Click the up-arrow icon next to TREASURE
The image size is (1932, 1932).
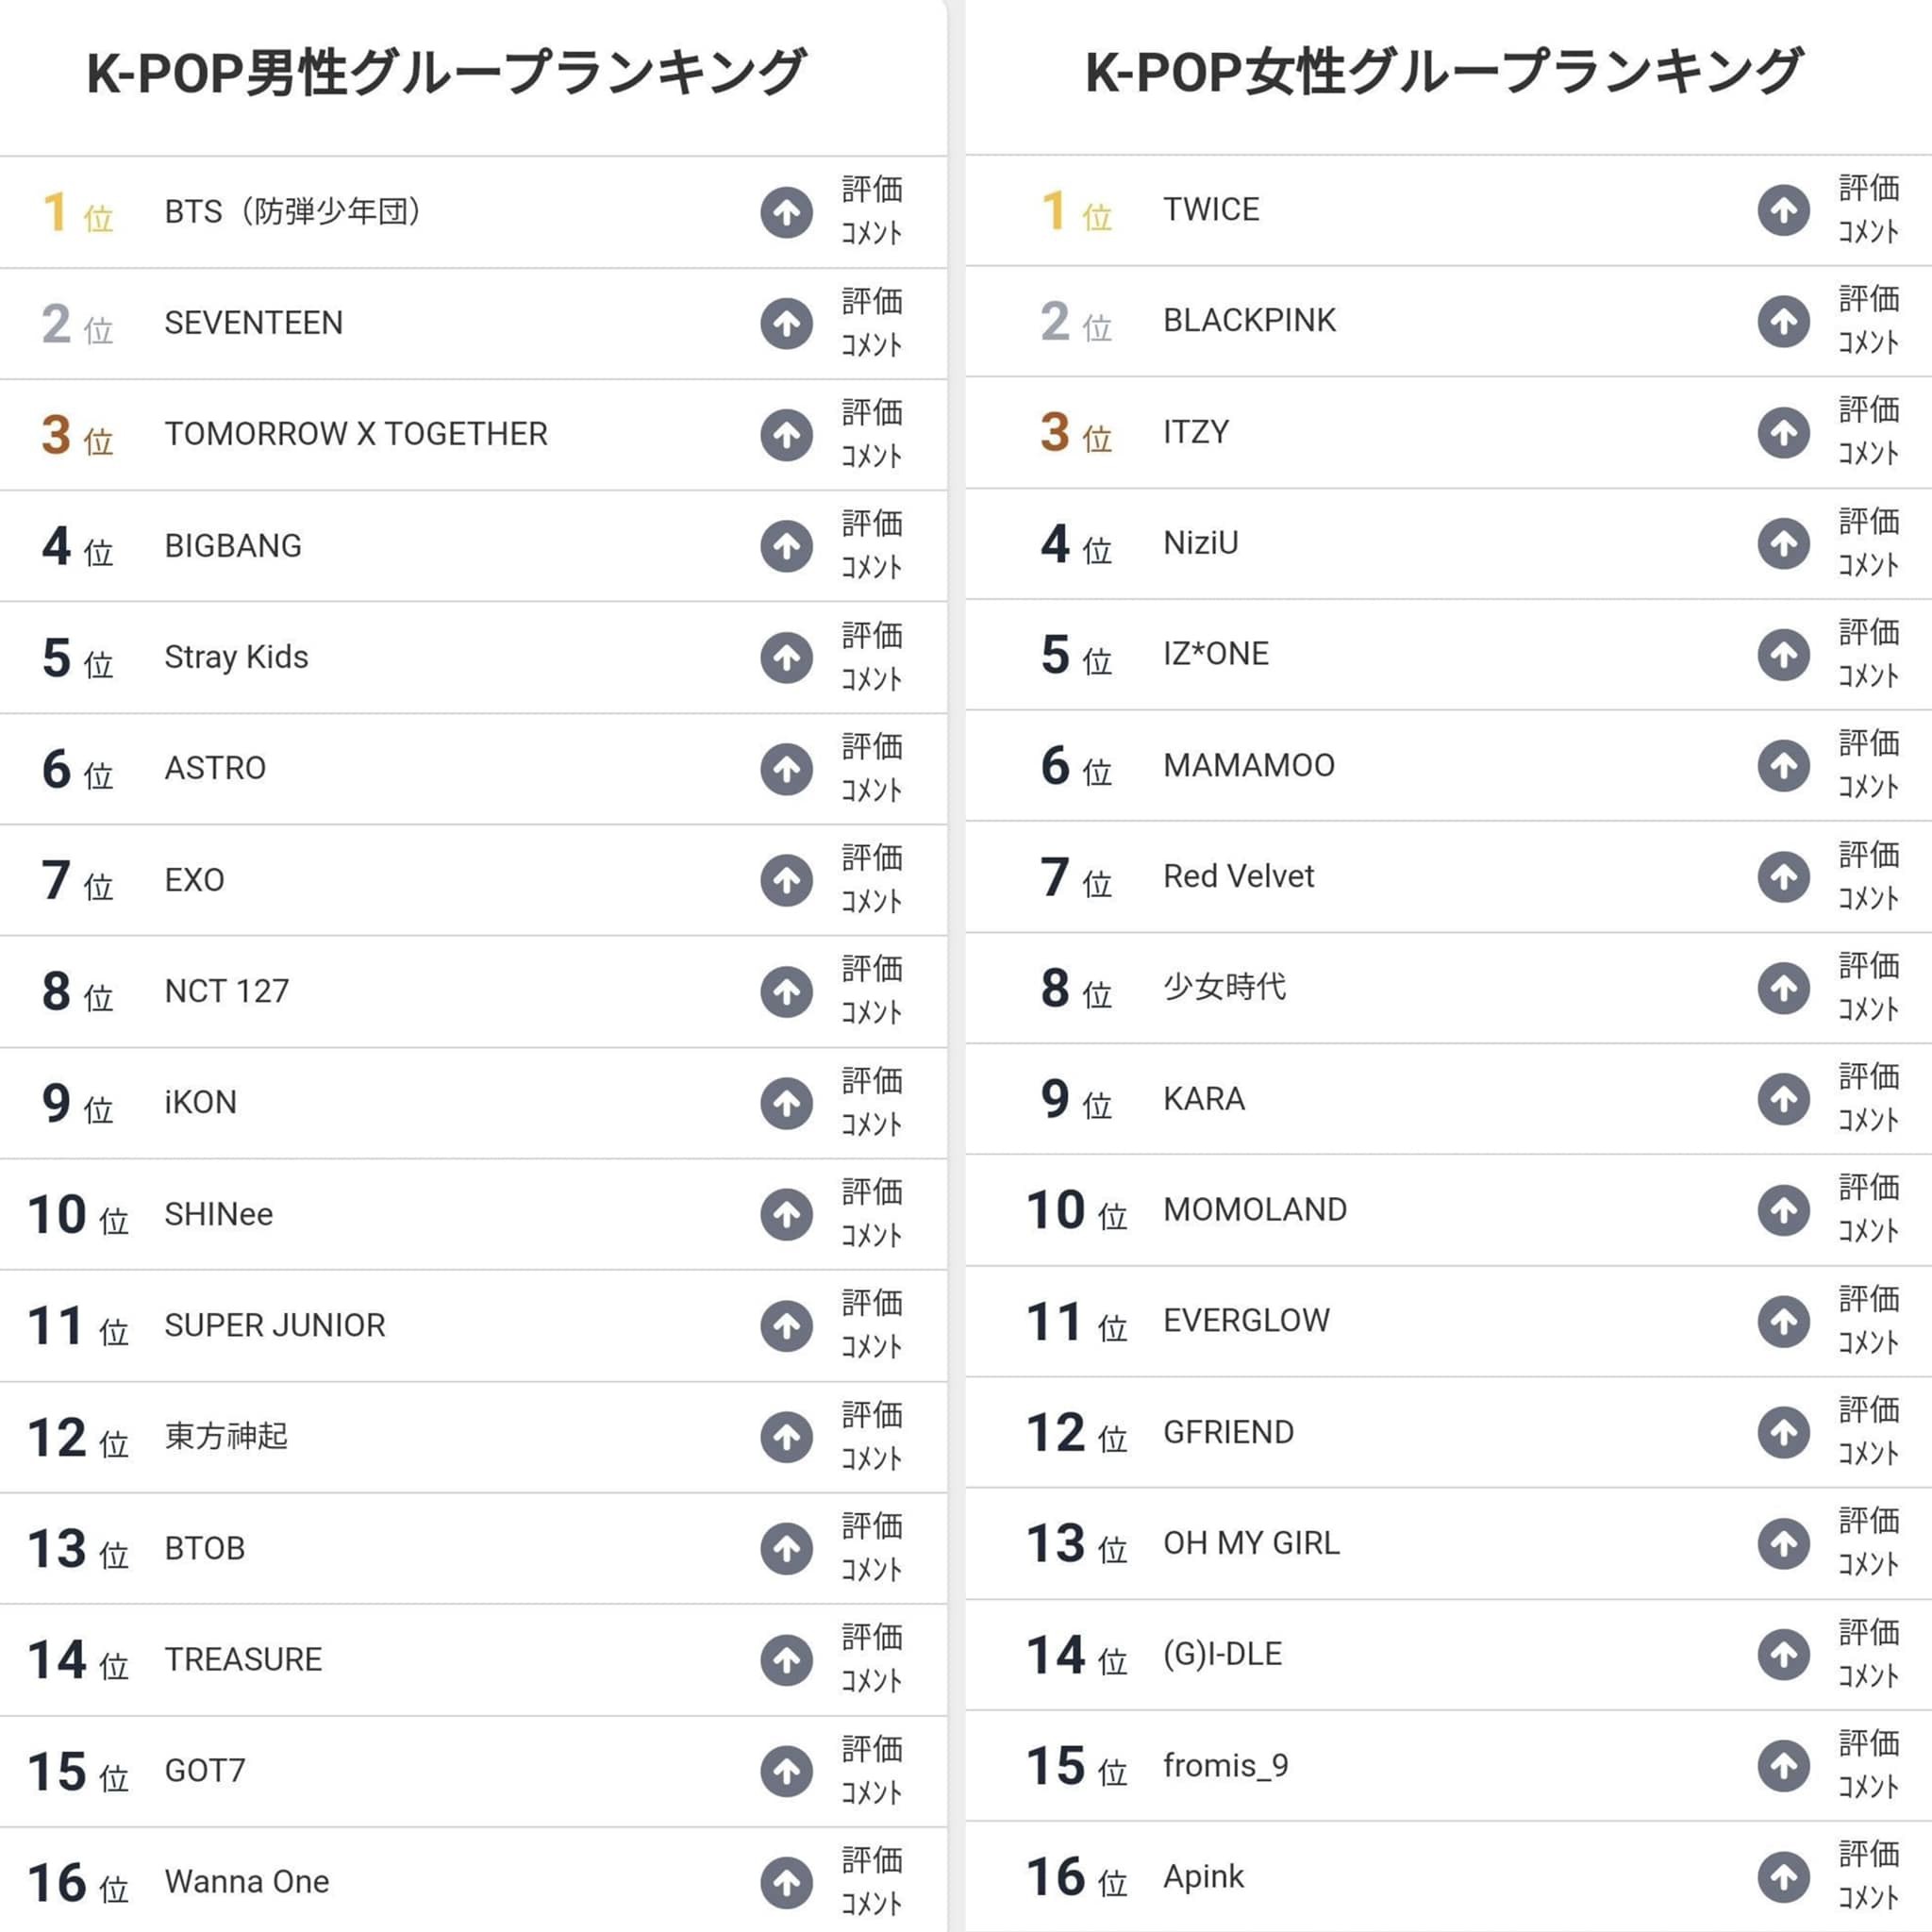coord(786,1659)
